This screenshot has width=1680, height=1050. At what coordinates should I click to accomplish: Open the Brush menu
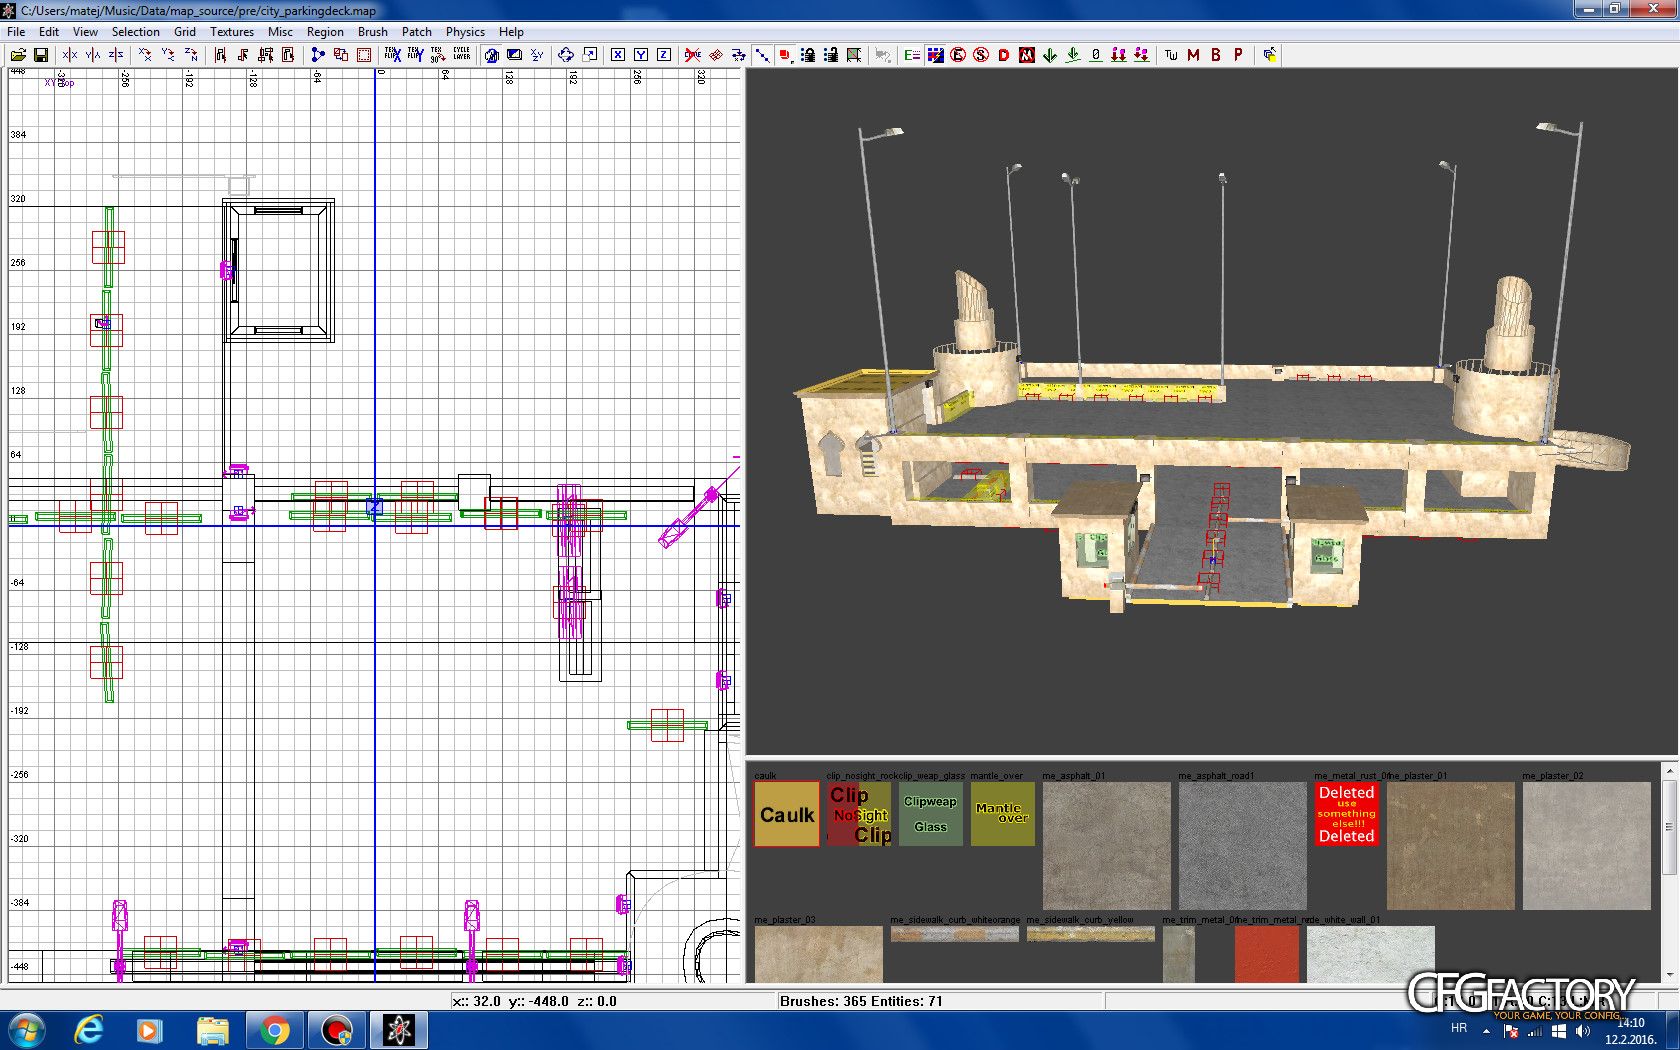click(x=373, y=32)
